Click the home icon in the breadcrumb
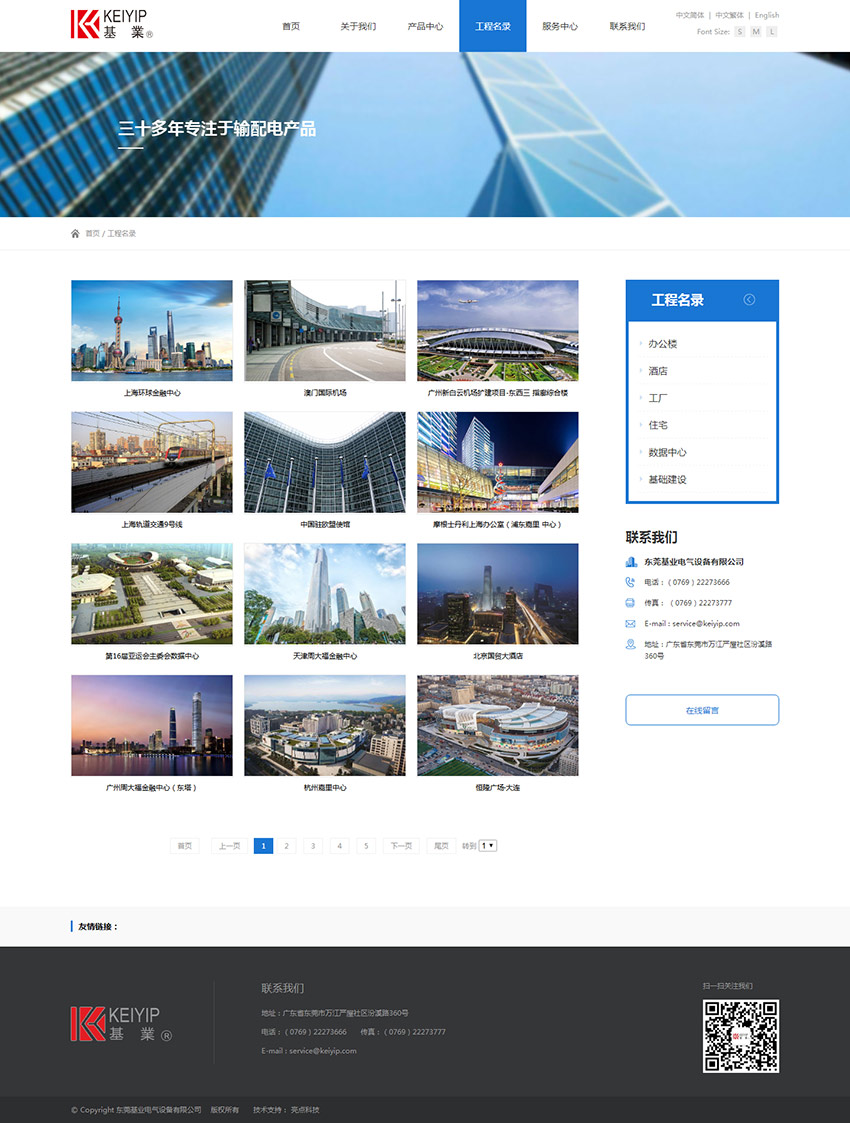This screenshot has height=1123, width=850. point(75,233)
